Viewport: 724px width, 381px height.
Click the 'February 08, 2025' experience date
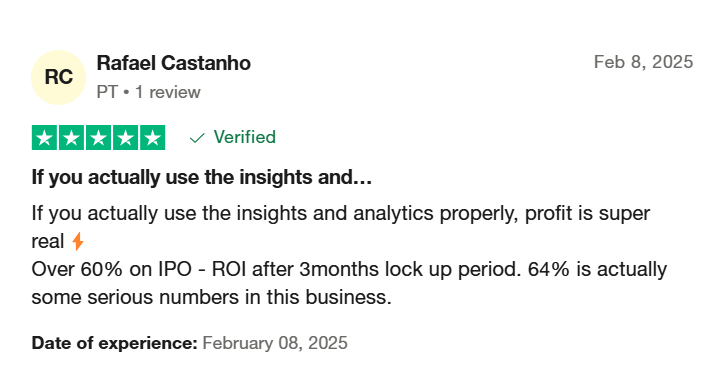[275, 343]
